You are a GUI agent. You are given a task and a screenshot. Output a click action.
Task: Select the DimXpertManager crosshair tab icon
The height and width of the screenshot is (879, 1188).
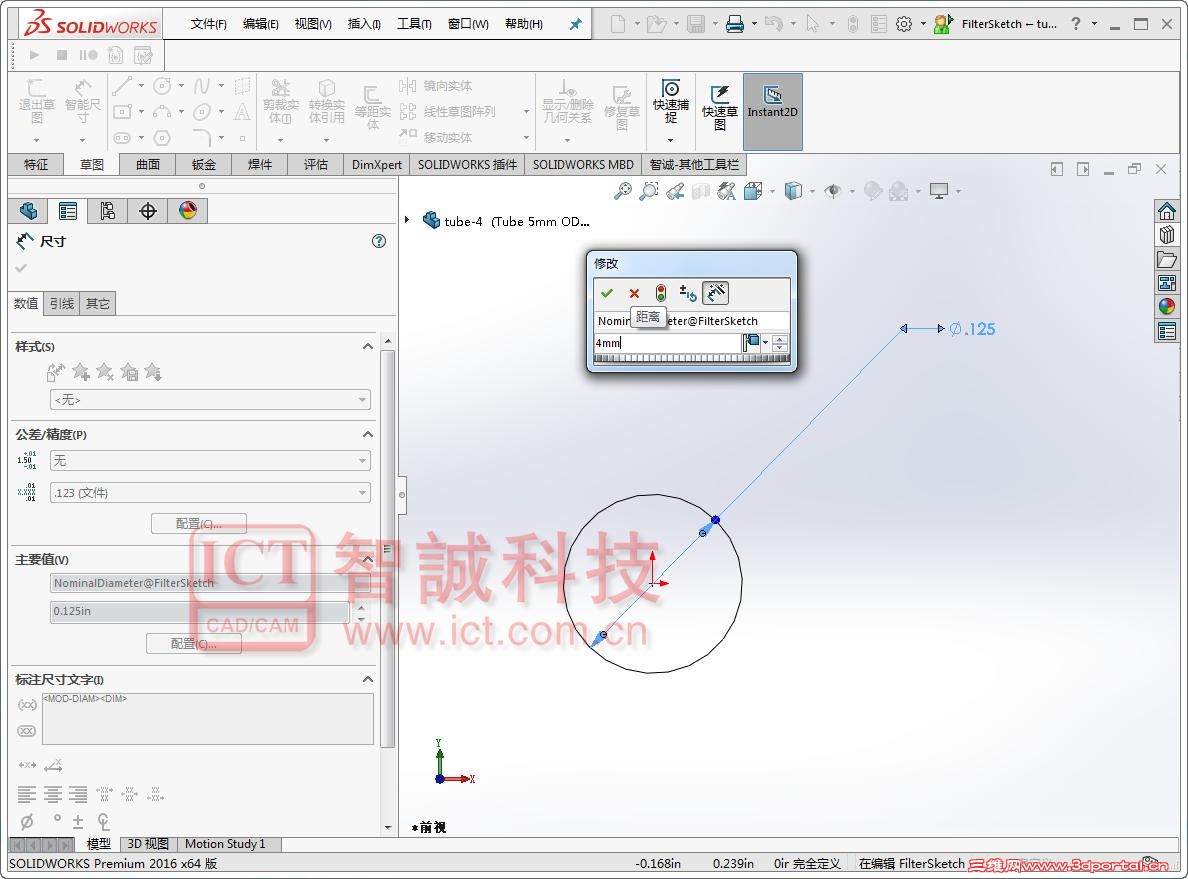tap(148, 211)
